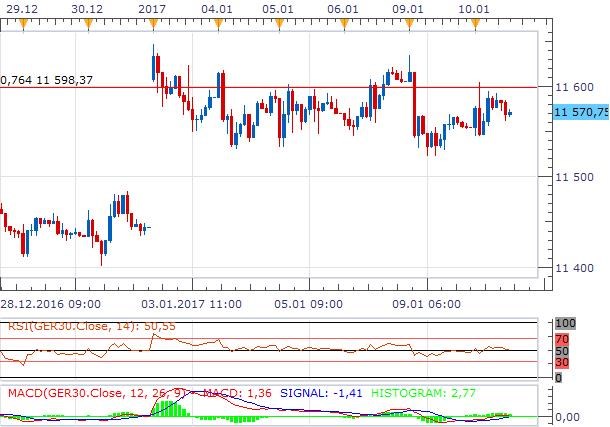Viewport: 610px width, 427px height.
Task: Click the orange marker under 09.01
Action: (408, 21)
